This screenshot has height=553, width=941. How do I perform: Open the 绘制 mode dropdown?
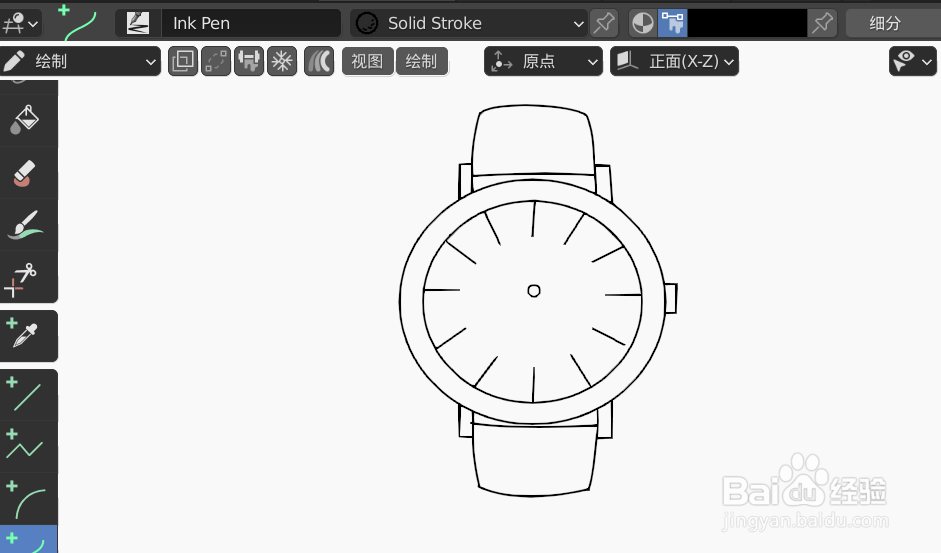tap(80, 61)
